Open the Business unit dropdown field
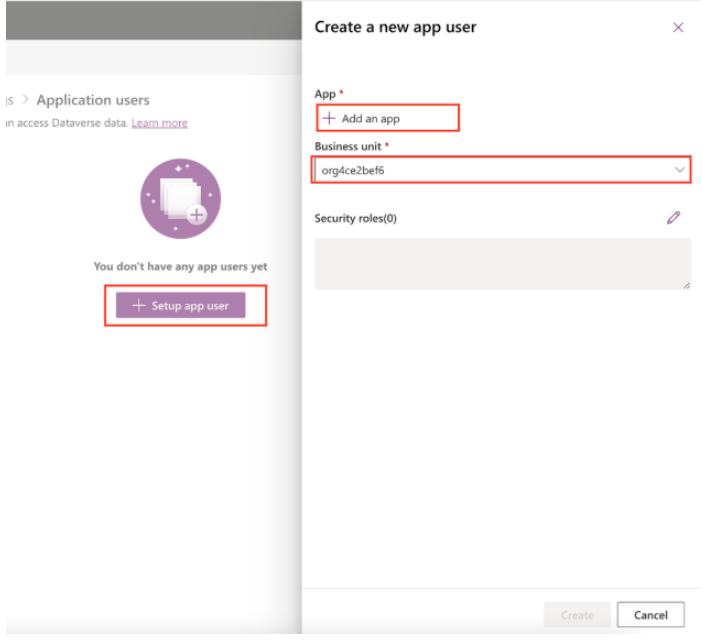Image resolution: width=703 pixels, height=644 pixels. (x=490, y=170)
